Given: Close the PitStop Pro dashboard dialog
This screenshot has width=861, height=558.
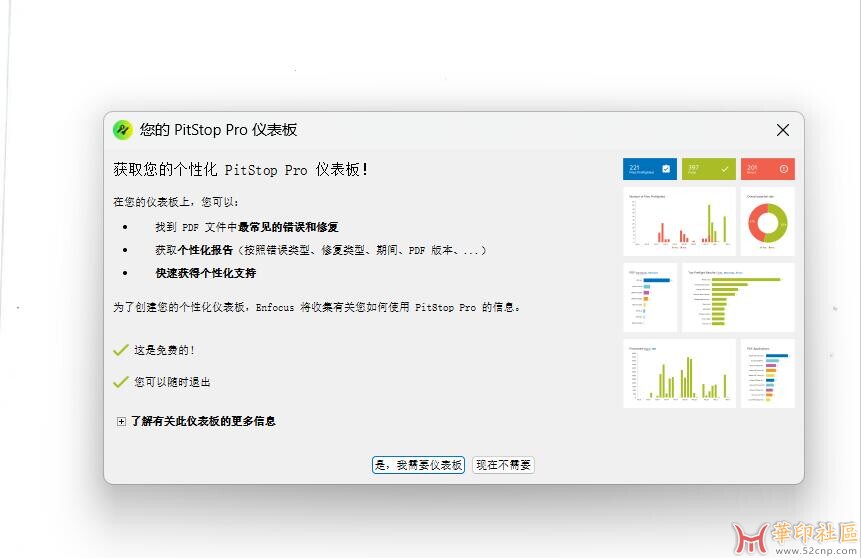Looking at the screenshot, I should (782, 130).
